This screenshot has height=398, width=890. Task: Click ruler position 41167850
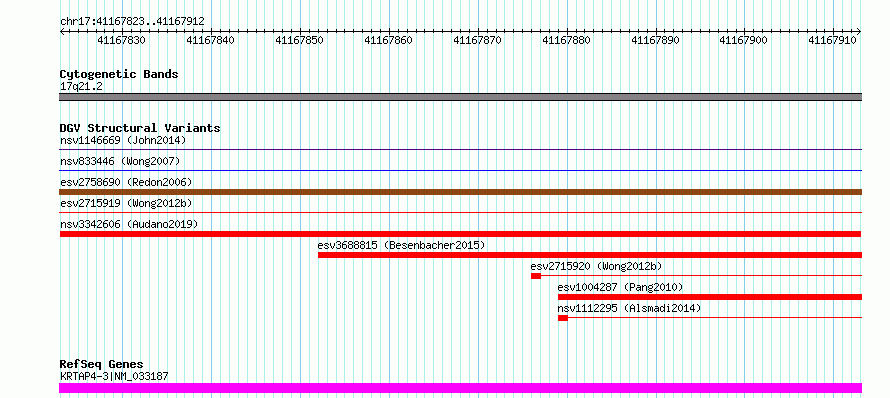pyautogui.click(x=299, y=40)
